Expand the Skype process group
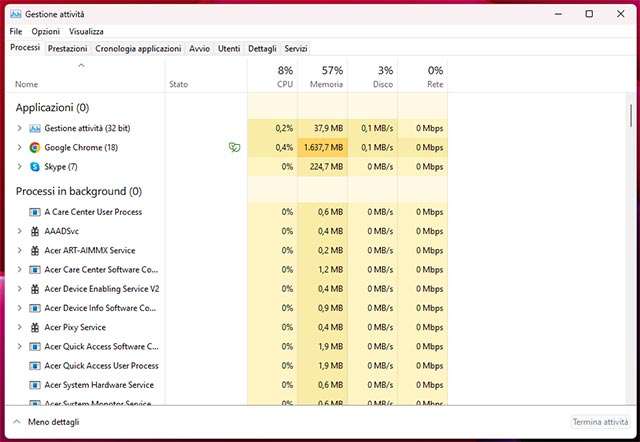 click(19, 166)
